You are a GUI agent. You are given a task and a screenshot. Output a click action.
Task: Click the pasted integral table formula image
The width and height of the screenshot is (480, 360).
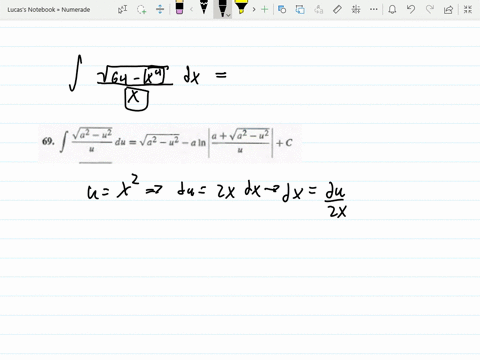[x=170, y=143]
